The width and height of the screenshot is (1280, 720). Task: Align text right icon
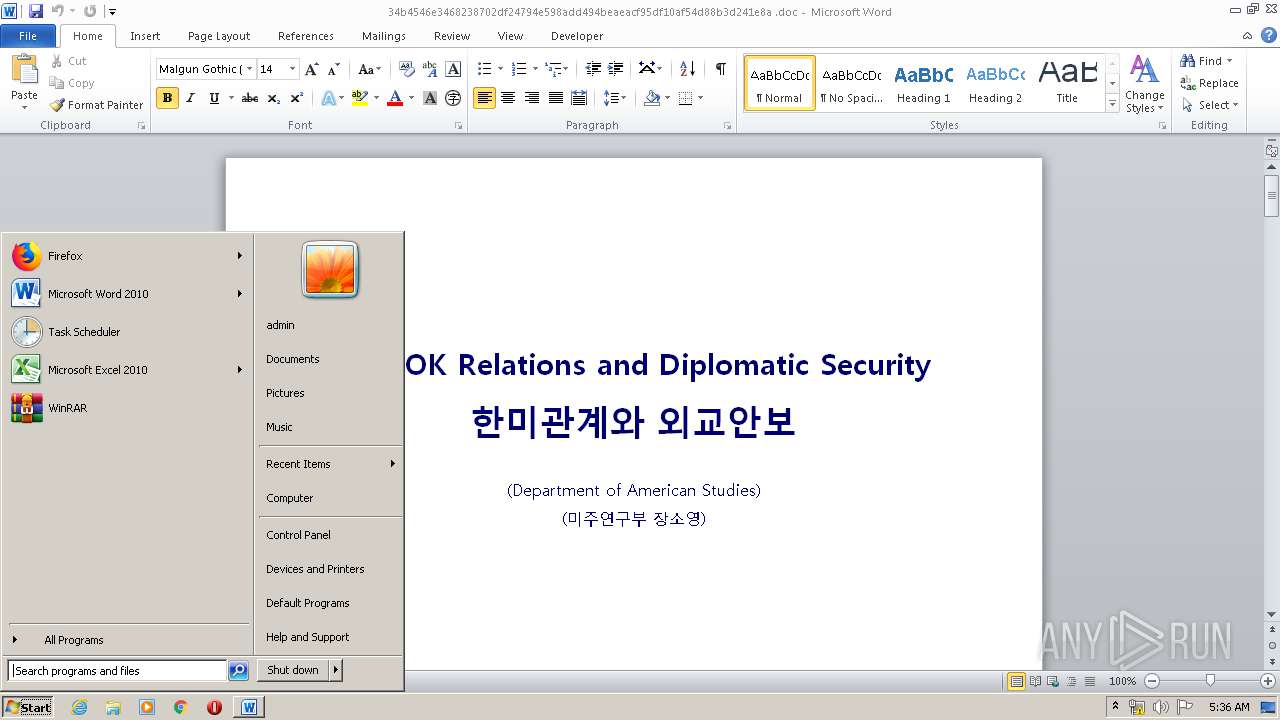[531, 98]
